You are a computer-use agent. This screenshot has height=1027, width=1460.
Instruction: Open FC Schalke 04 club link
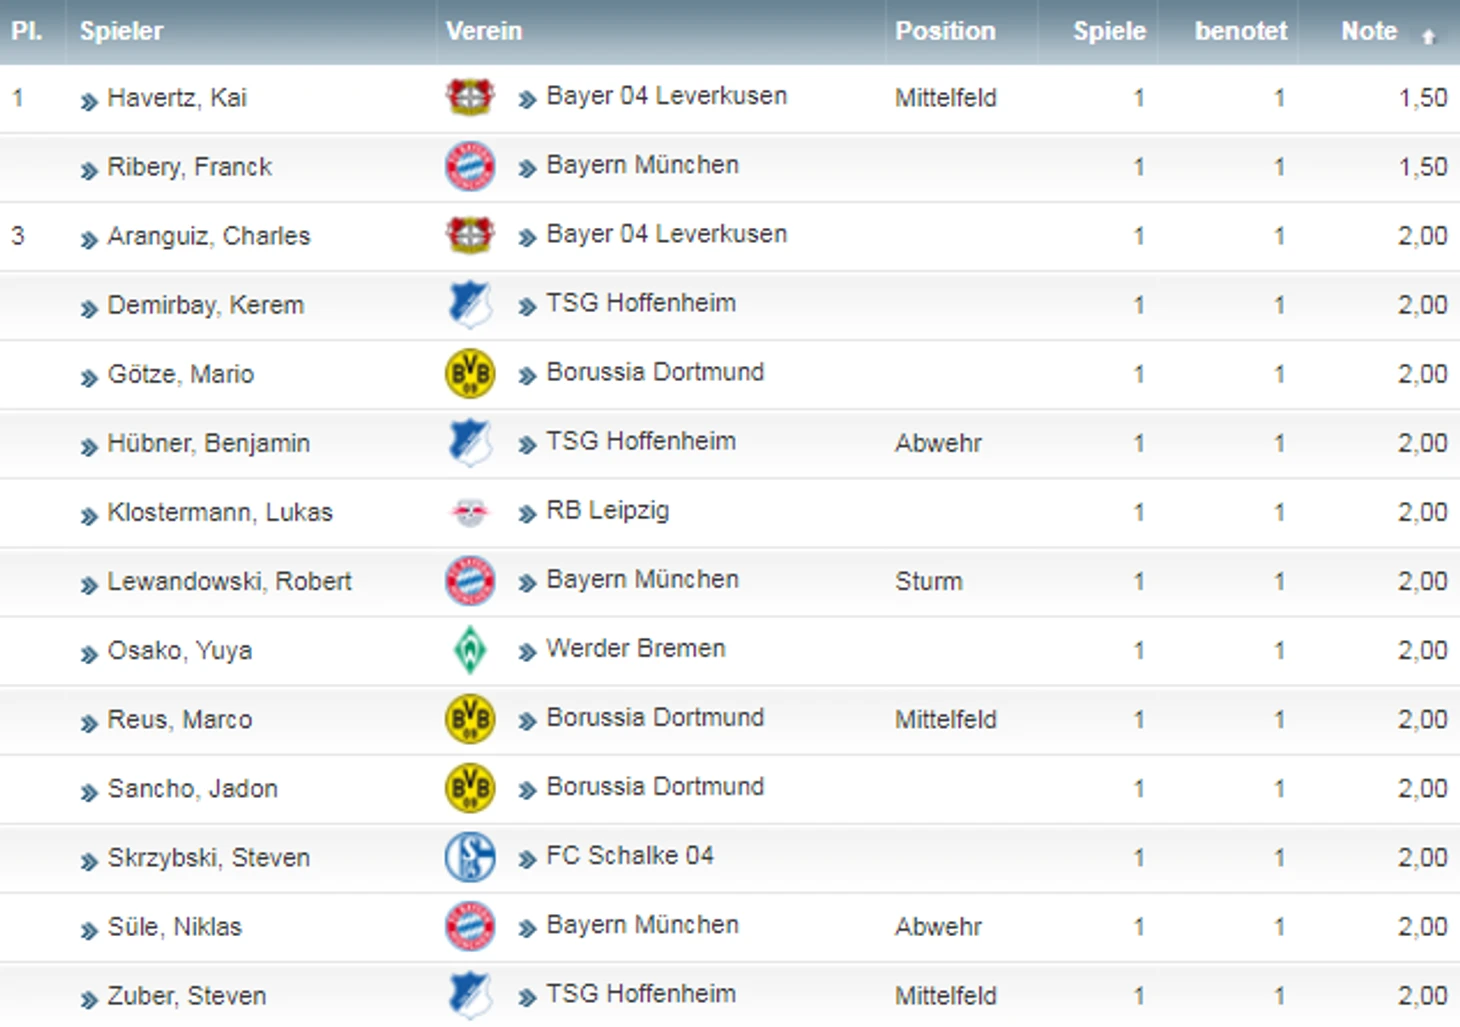click(630, 855)
